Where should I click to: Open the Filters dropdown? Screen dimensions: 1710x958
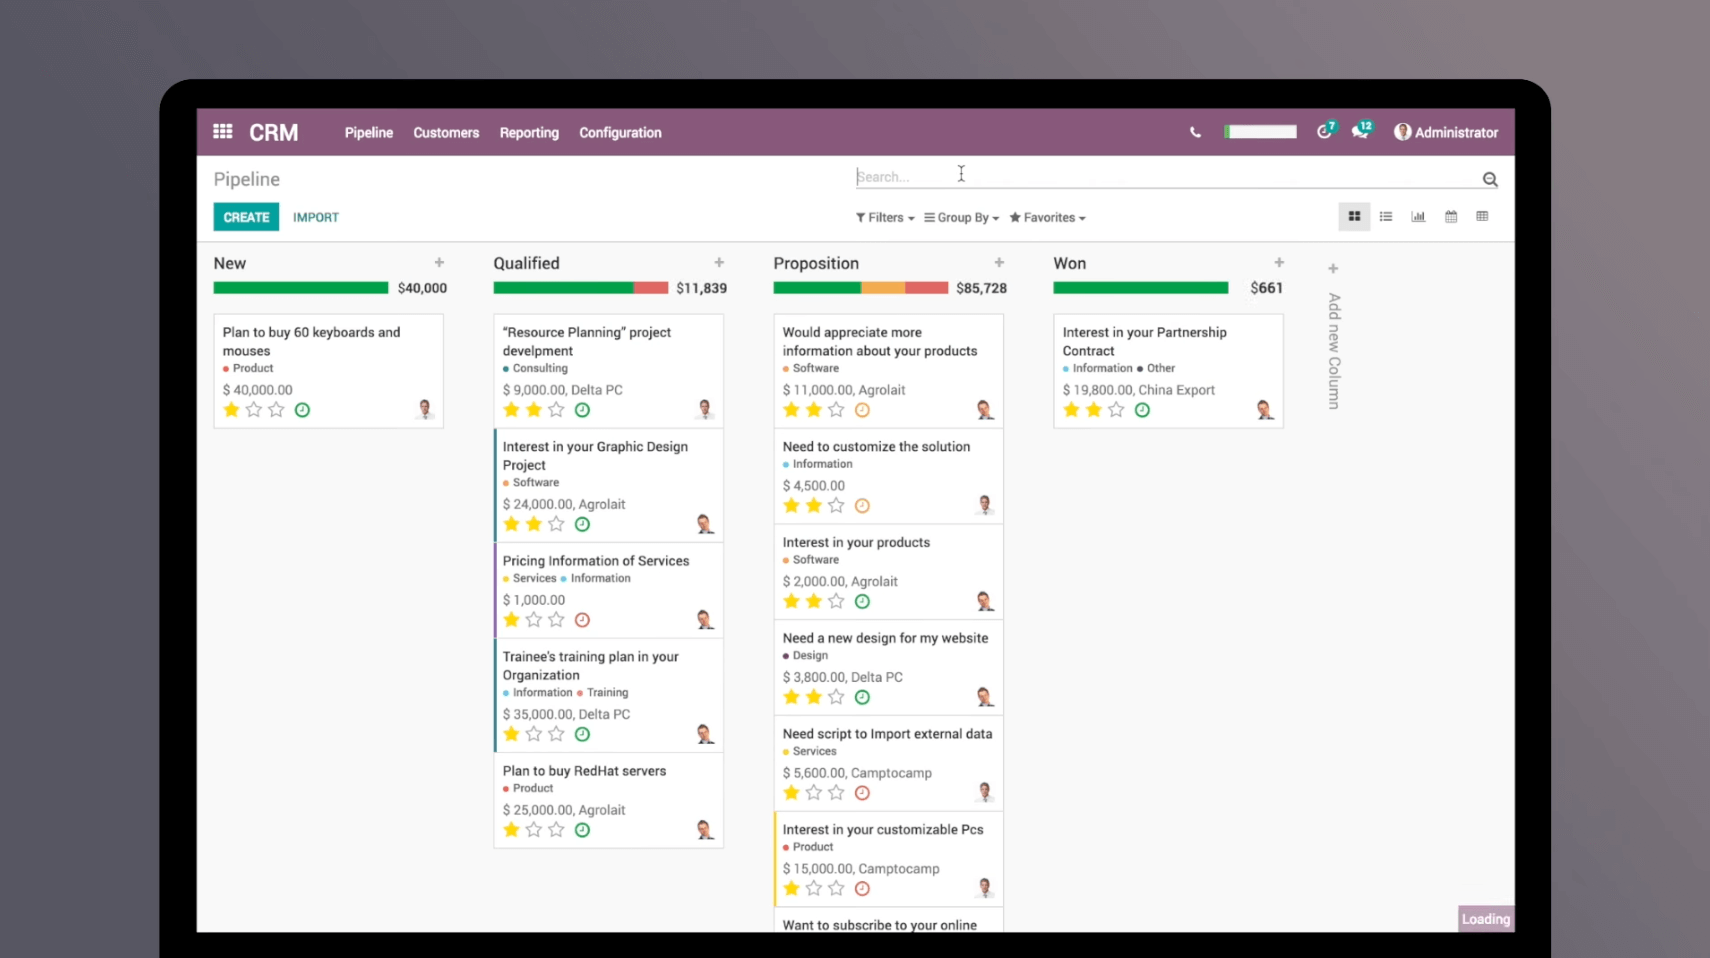pyautogui.click(x=884, y=217)
